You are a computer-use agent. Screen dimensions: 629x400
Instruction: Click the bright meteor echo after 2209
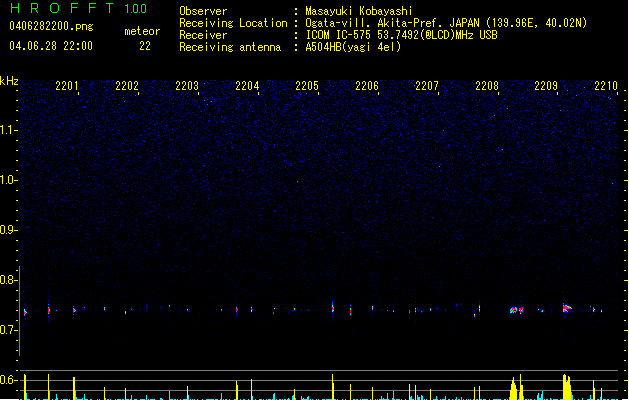tap(566, 308)
